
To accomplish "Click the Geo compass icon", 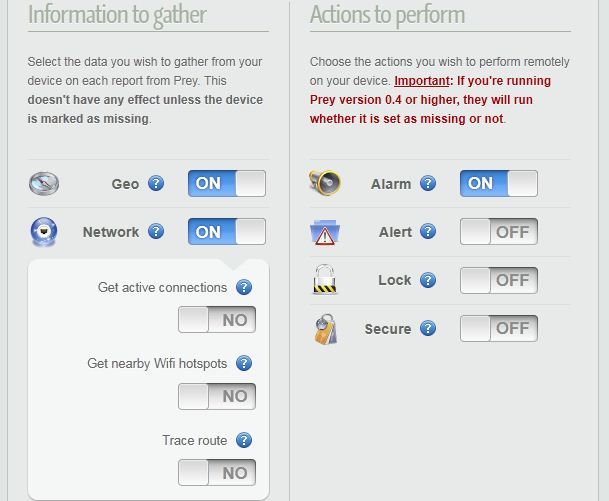I will click(43, 184).
